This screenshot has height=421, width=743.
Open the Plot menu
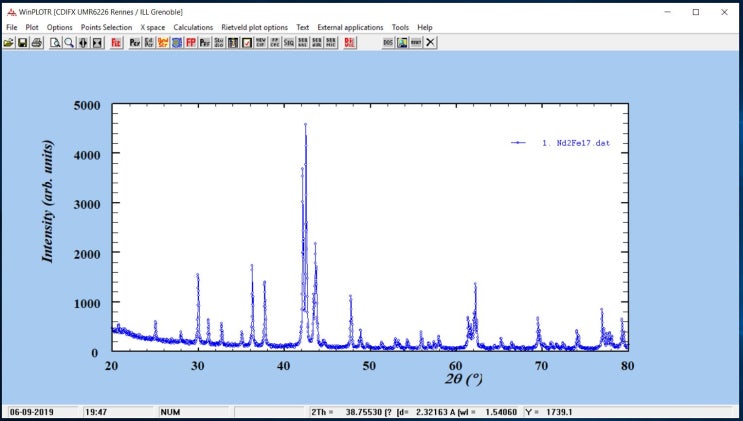pyautogui.click(x=32, y=27)
